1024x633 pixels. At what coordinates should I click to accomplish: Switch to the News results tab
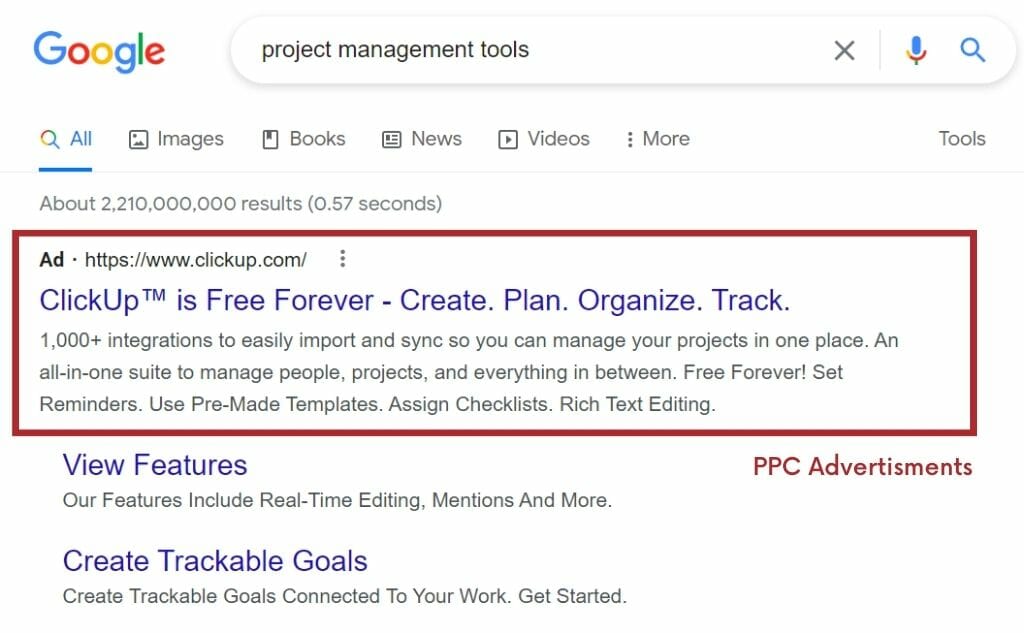point(436,139)
